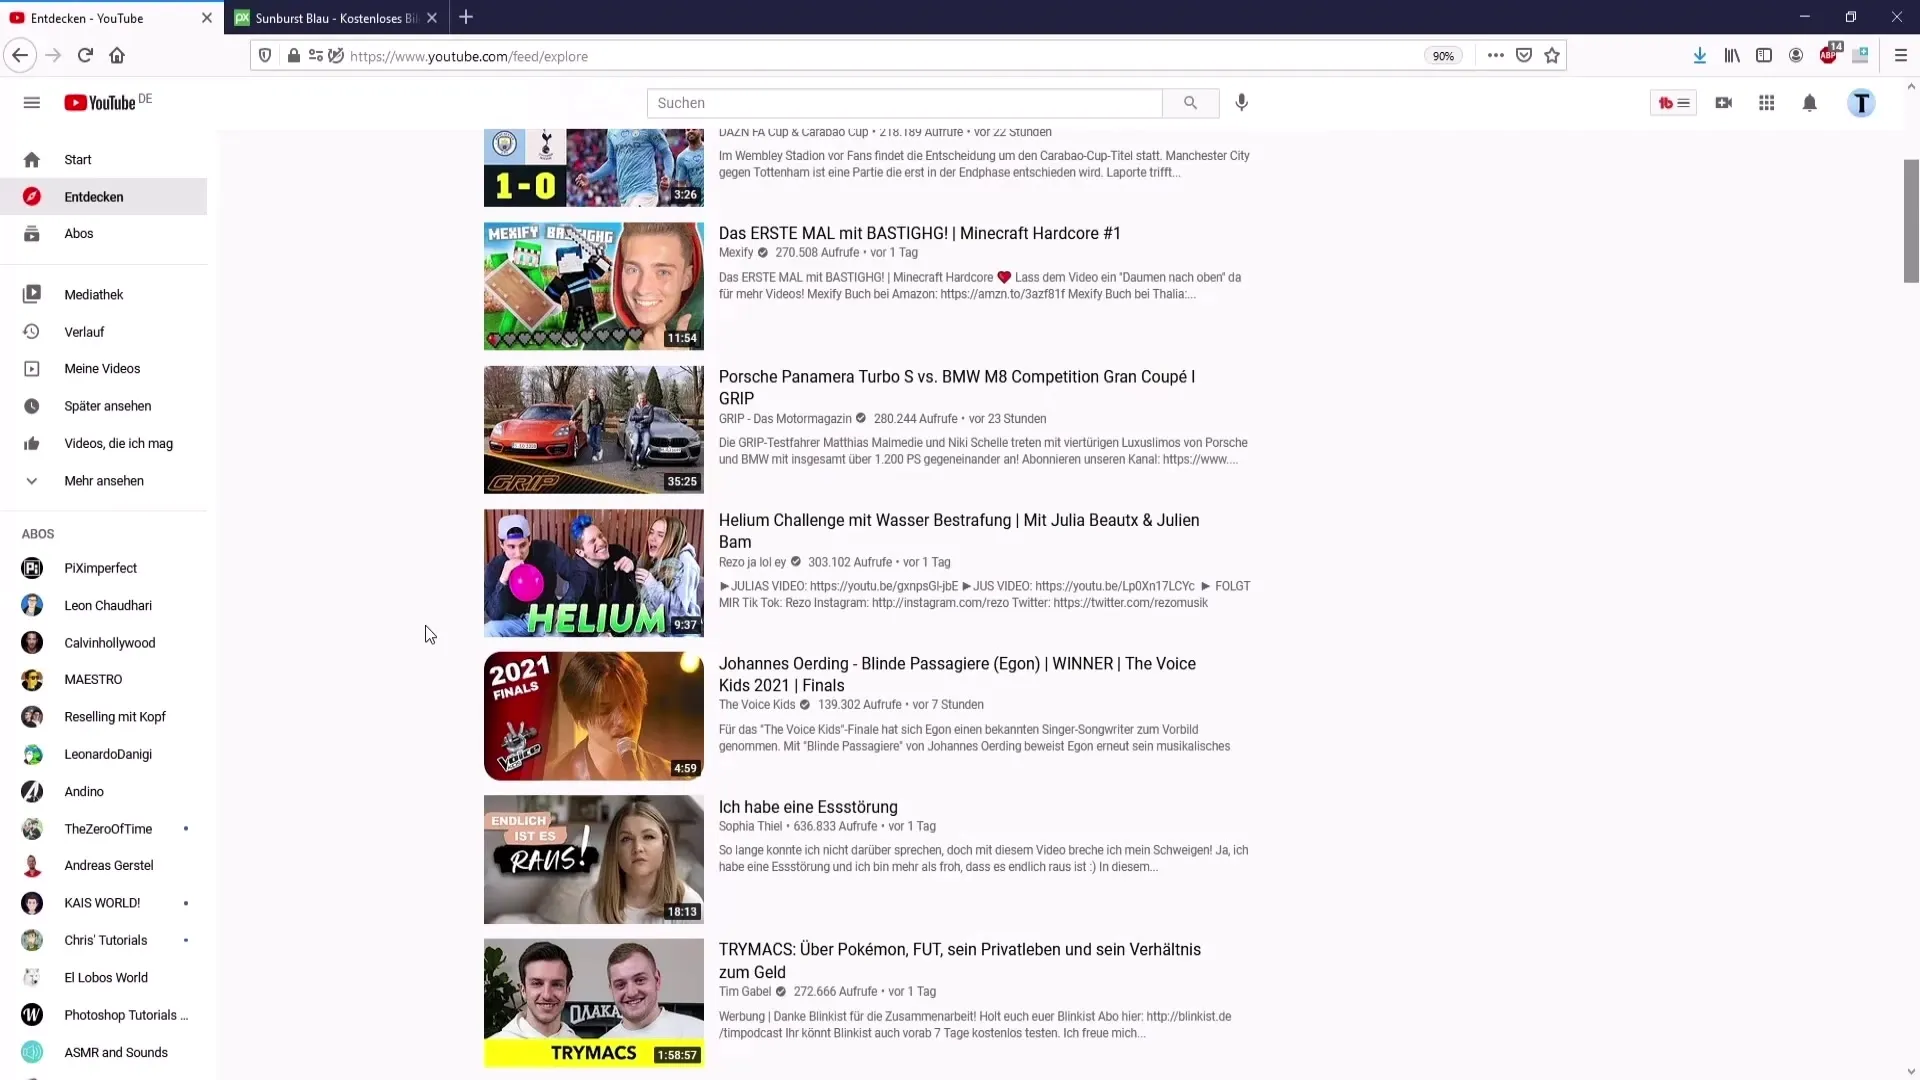Open the Mexify channel link
Screen dimensions: 1920x1080
736,253
